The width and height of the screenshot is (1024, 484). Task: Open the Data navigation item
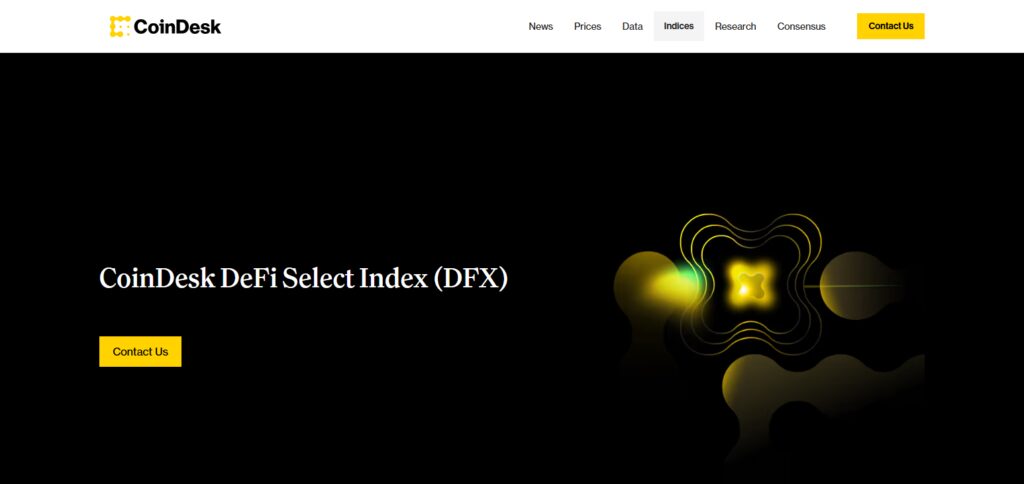pos(632,26)
